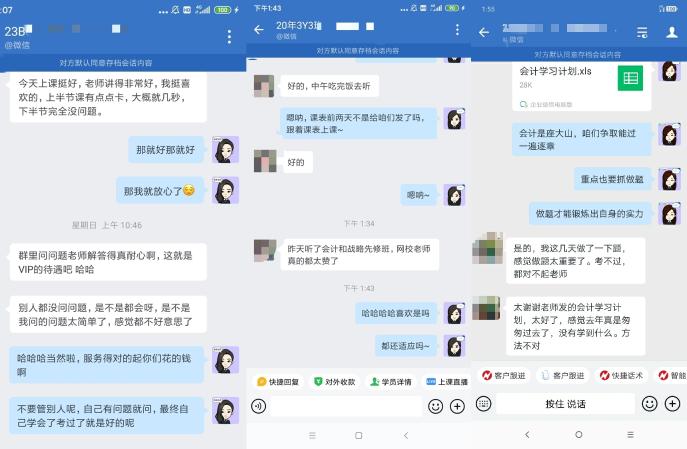
Task: Open emoji picker in middle chat
Action: point(435,407)
